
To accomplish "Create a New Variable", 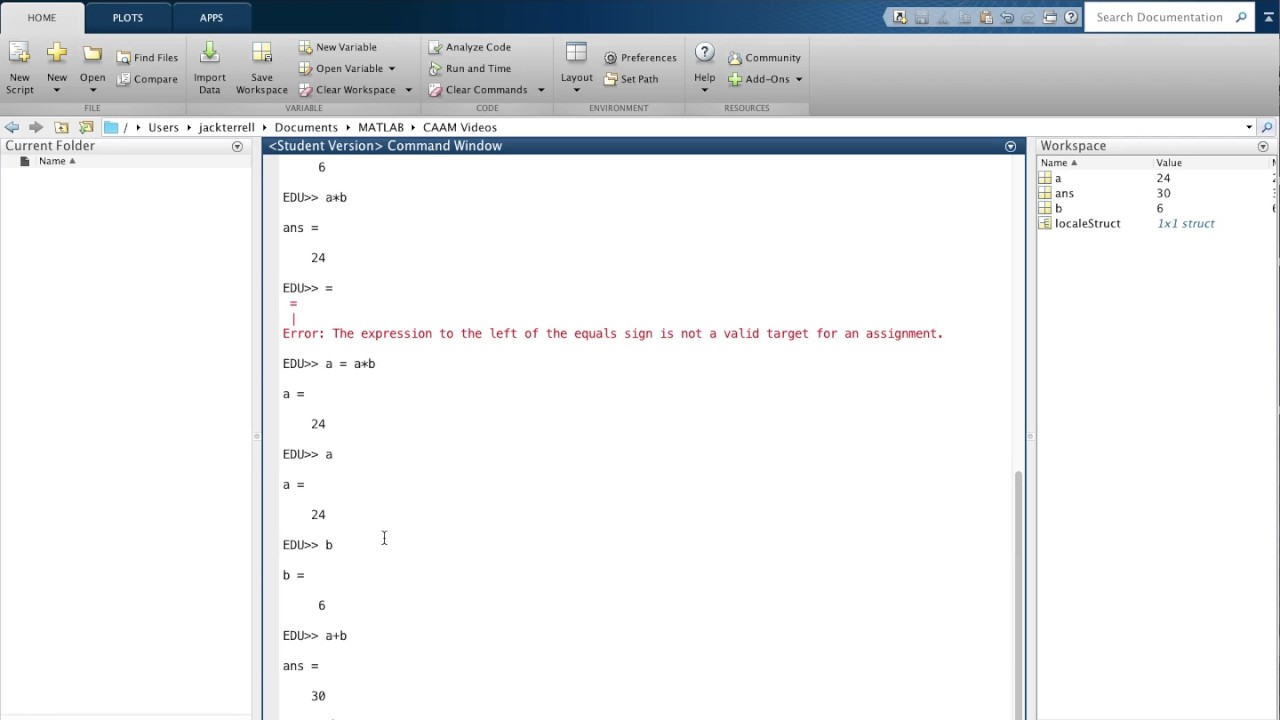I will (337, 47).
